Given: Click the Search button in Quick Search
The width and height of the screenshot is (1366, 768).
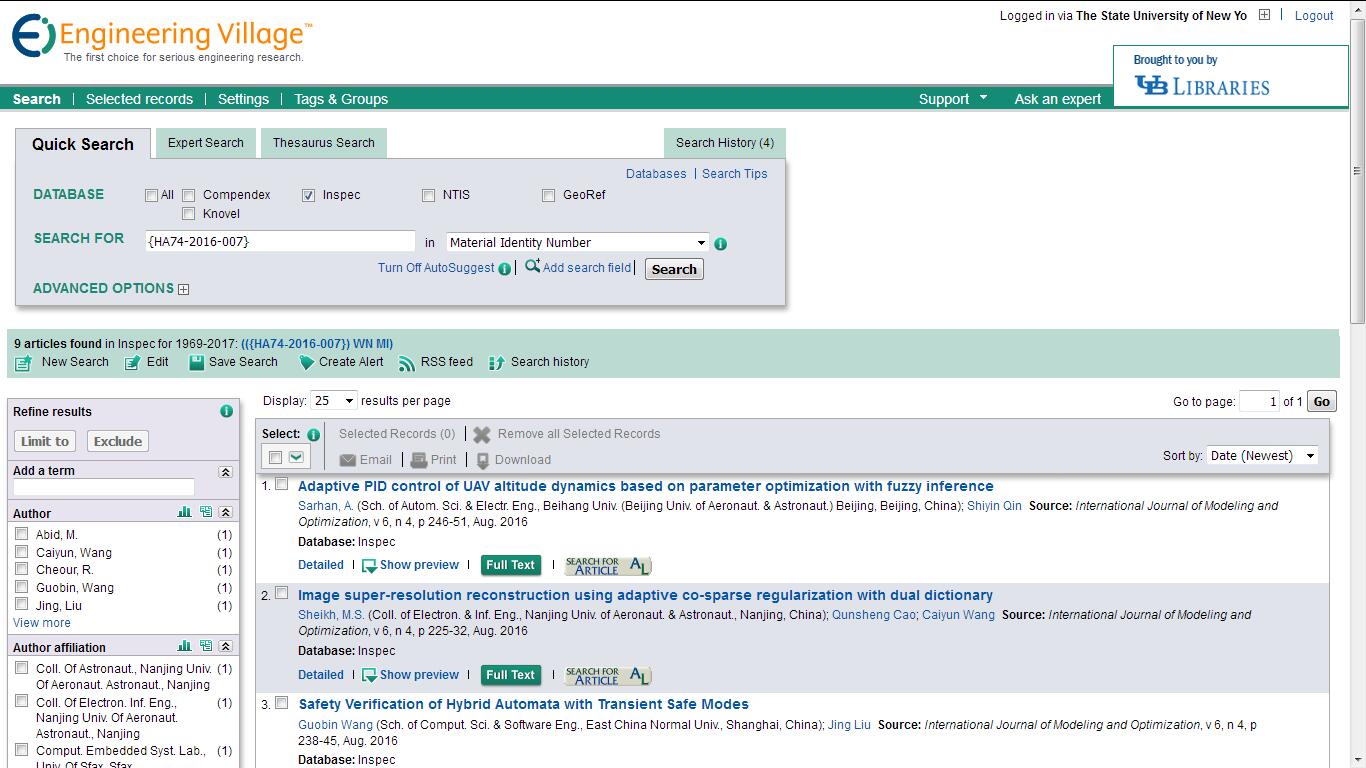Looking at the screenshot, I should click(x=674, y=269).
